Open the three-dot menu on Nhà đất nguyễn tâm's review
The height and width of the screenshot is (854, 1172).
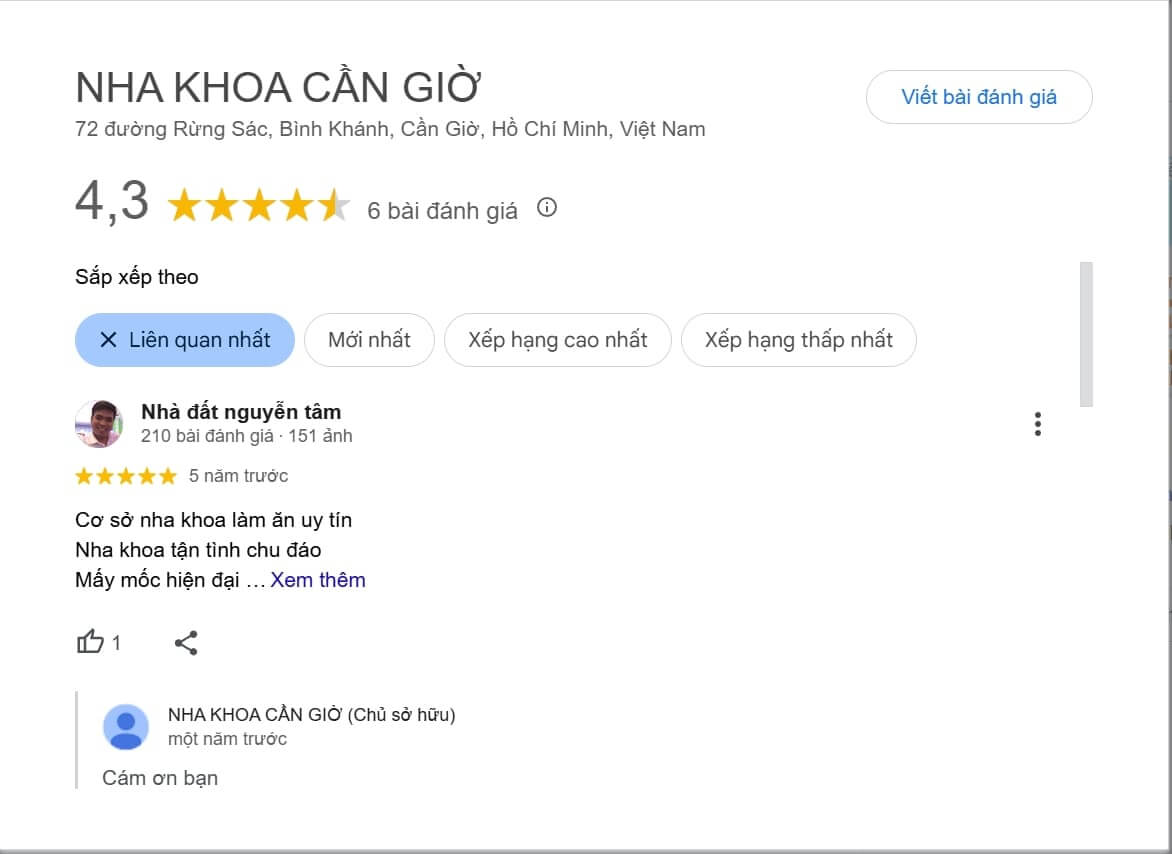pyautogui.click(x=1037, y=424)
